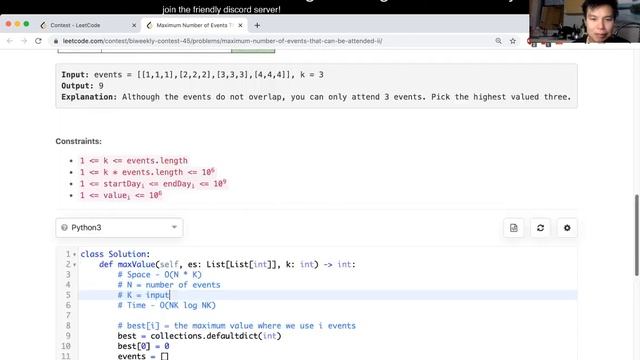The image size is (640, 360).
Task: Click the '# best[i] = the maximum value' comment
Action: coord(237,326)
